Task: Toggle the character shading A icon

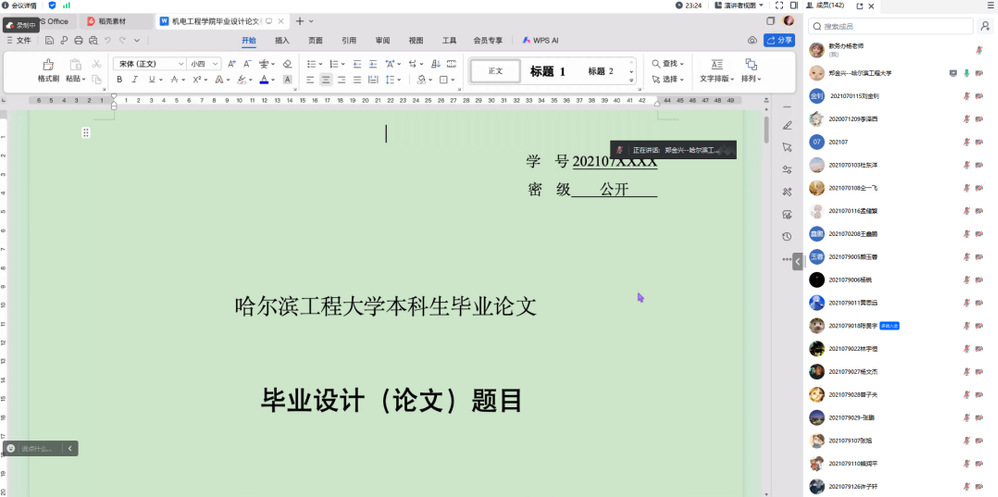Action: [x=287, y=80]
